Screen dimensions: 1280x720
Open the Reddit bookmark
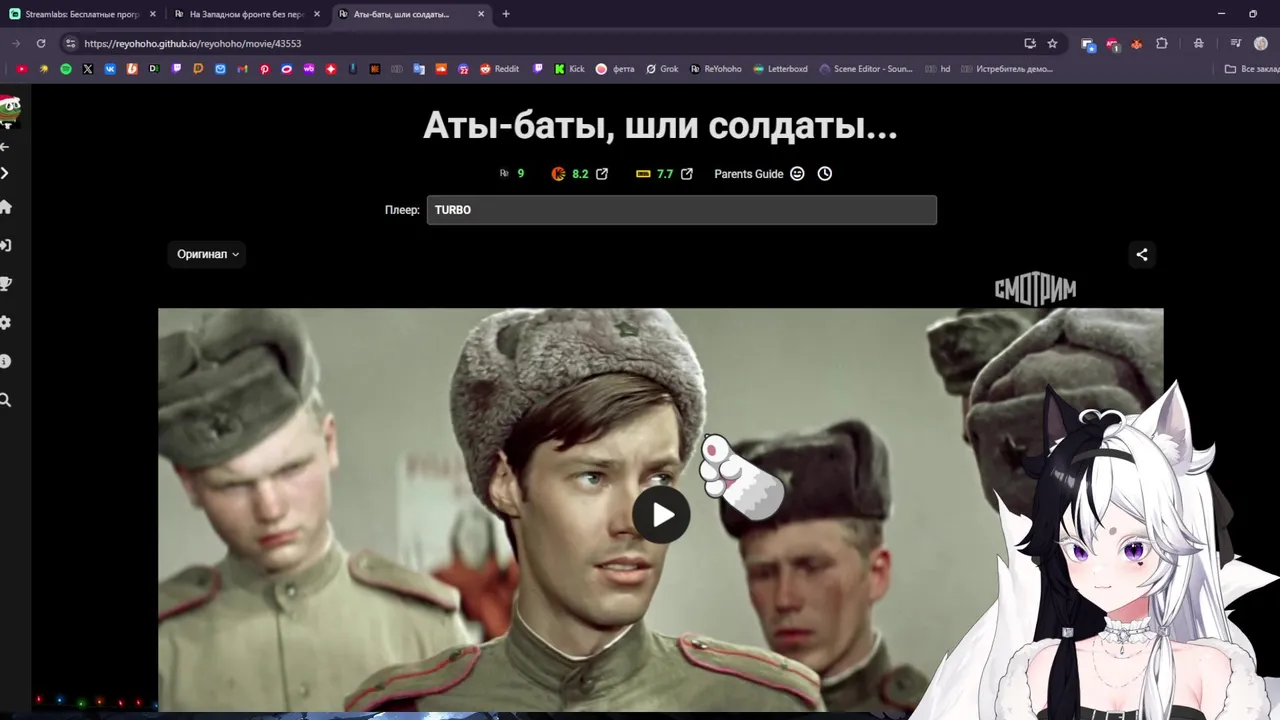(x=499, y=69)
